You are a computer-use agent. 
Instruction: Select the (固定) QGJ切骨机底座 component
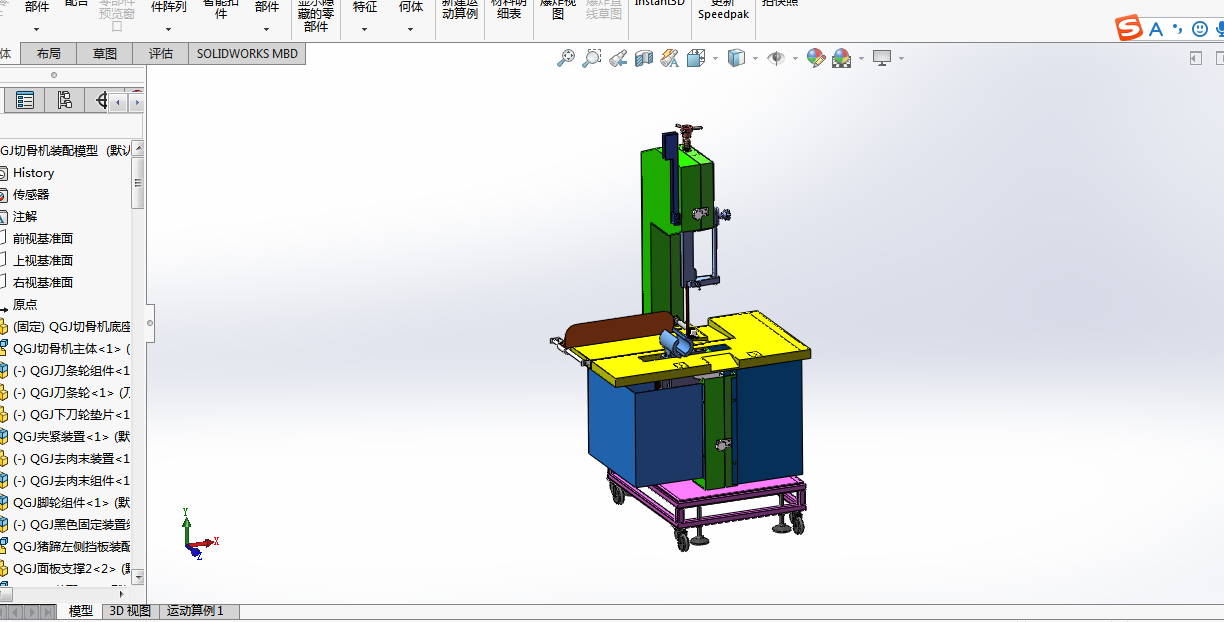pyautogui.click(x=72, y=327)
